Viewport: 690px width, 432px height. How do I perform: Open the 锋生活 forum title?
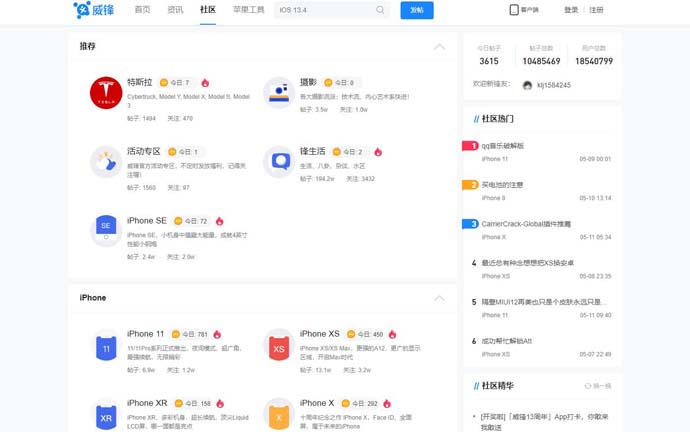(x=312, y=151)
